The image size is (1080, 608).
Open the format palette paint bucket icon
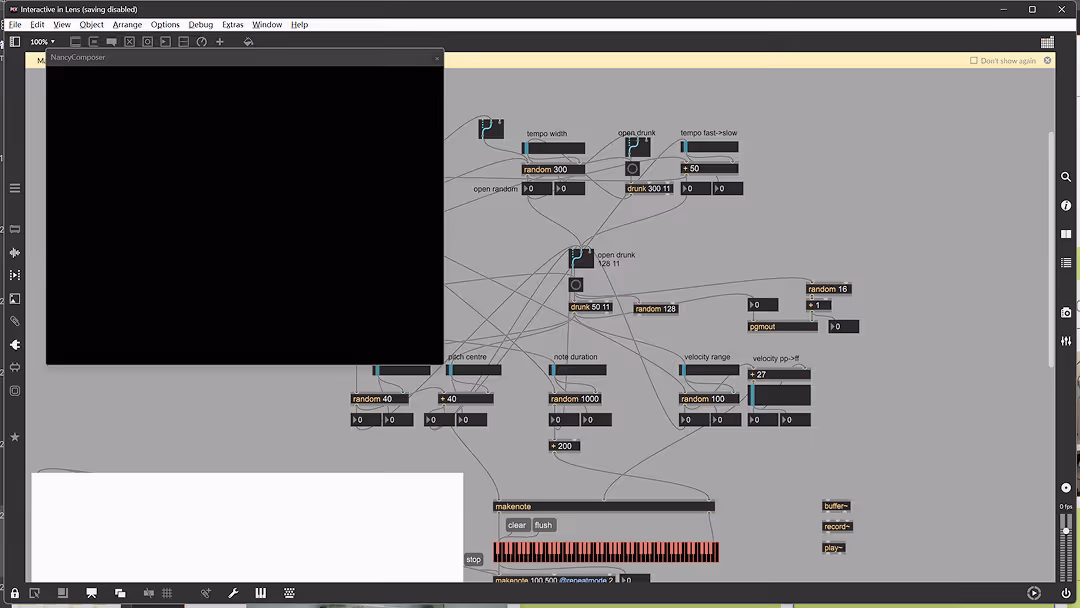click(x=248, y=41)
